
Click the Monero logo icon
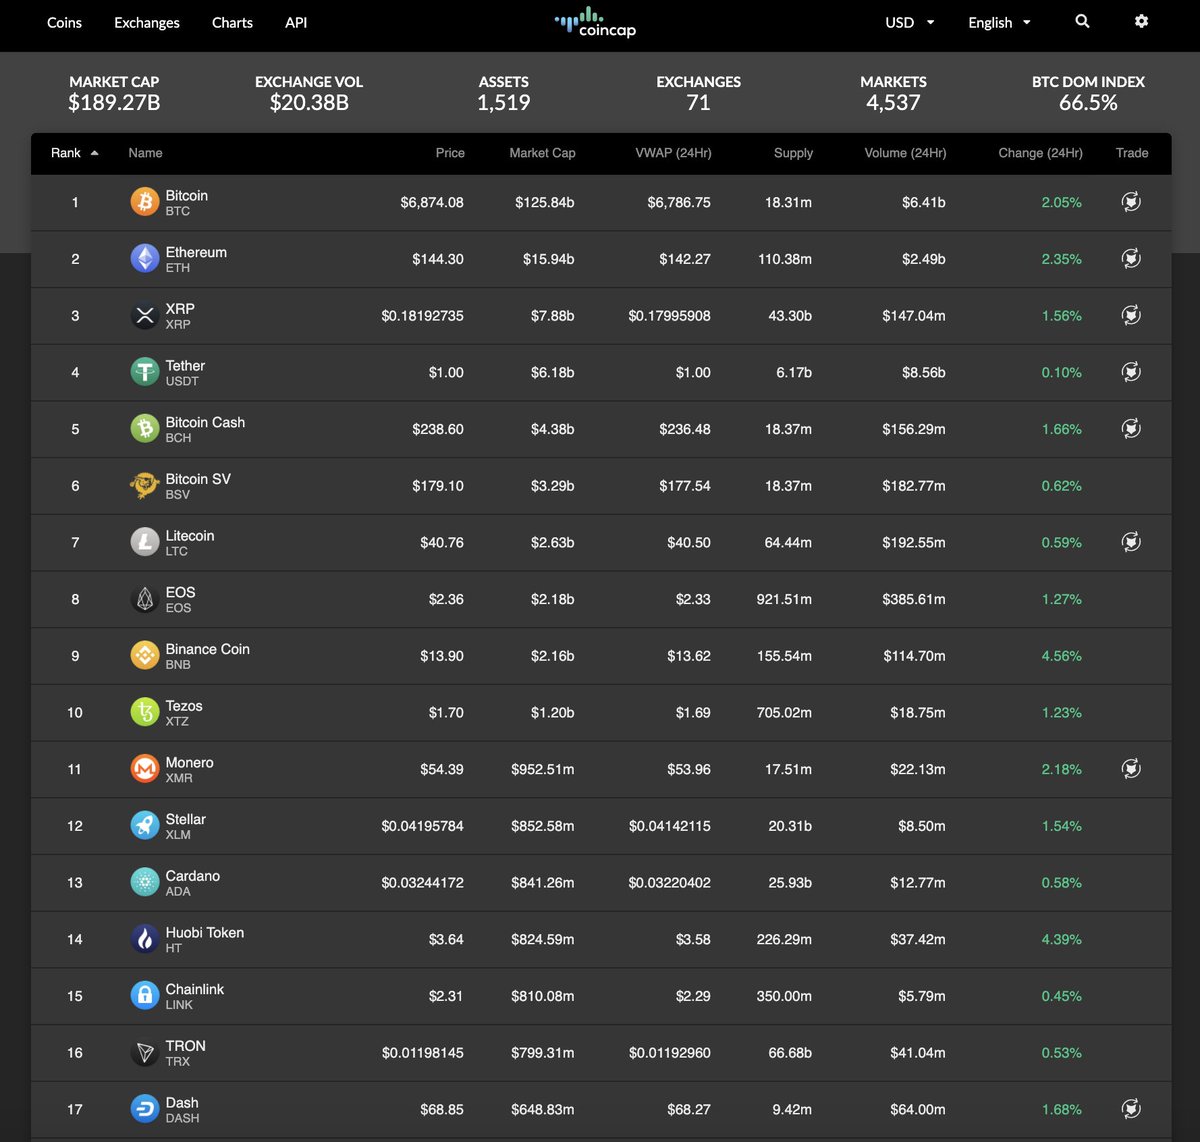click(145, 769)
